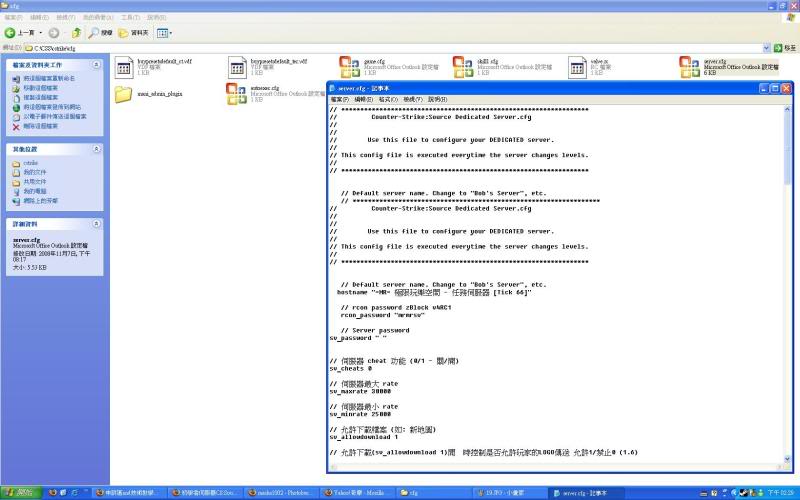This screenshot has width=800, height=500.
Task: Open the mani_admin_plugin folder
Action: click(124, 94)
